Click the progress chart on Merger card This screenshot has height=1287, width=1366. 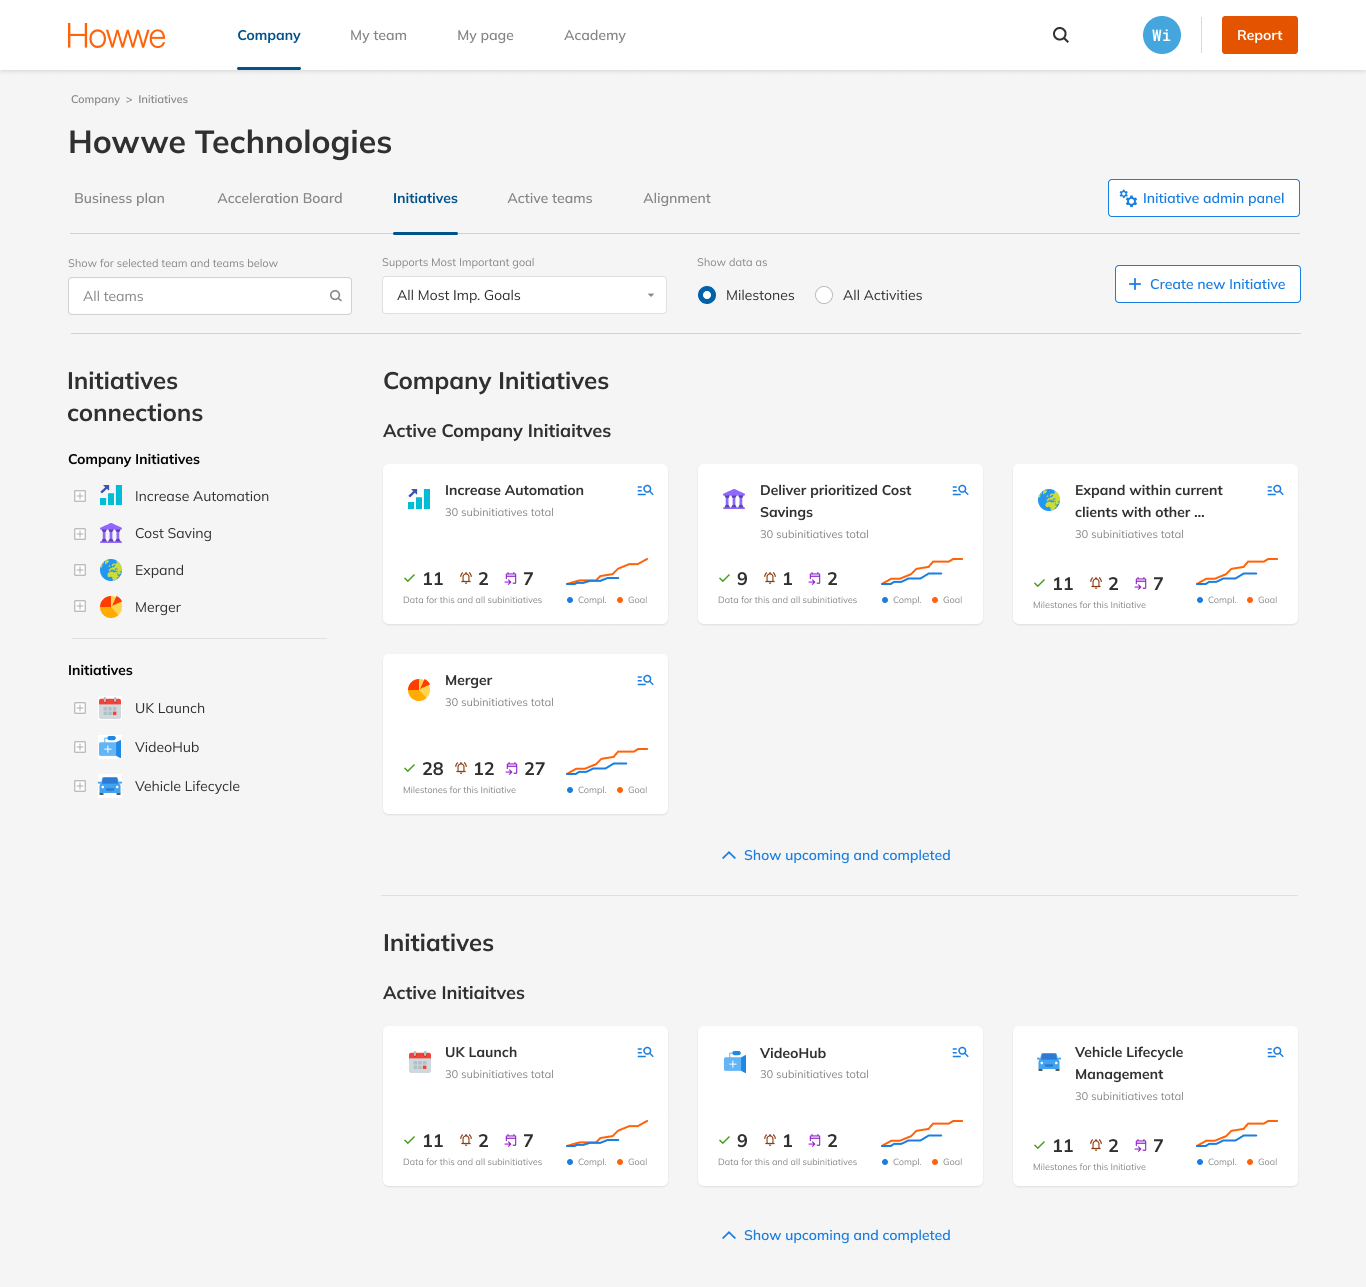(607, 762)
